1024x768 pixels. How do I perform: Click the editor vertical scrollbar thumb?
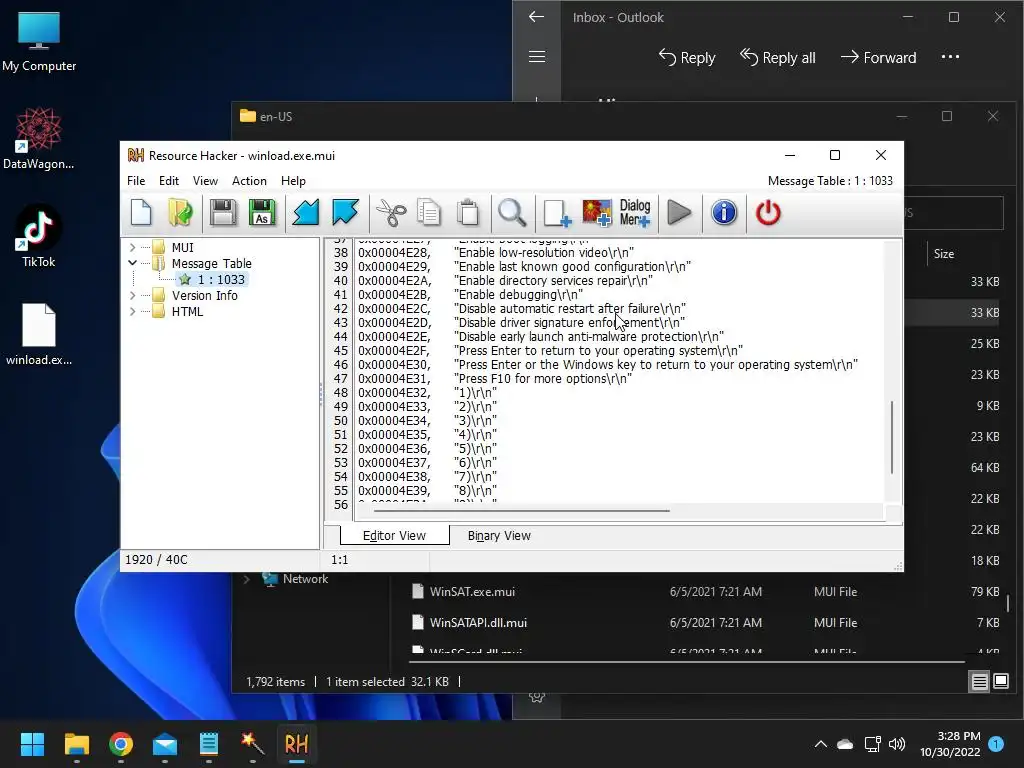click(892, 437)
